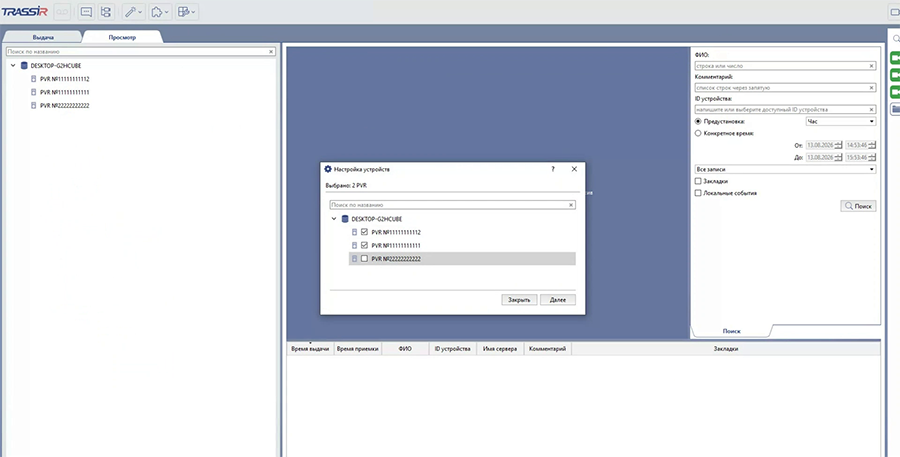
Task: Click the folder icon on the right edge
Action: pos(895,109)
